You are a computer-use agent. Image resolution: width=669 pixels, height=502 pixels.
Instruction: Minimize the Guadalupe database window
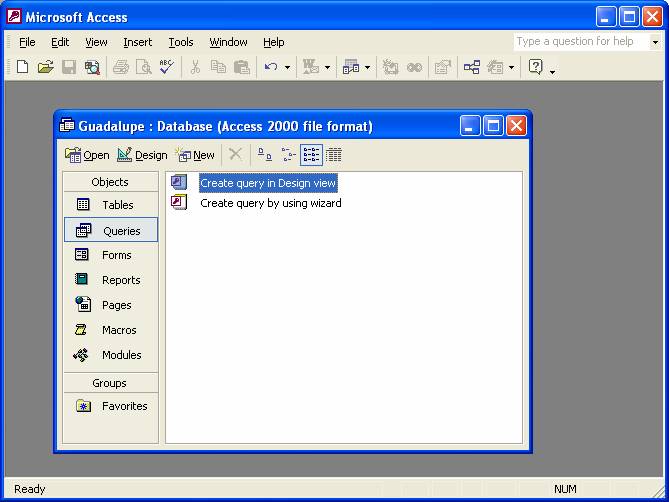[470, 126]
